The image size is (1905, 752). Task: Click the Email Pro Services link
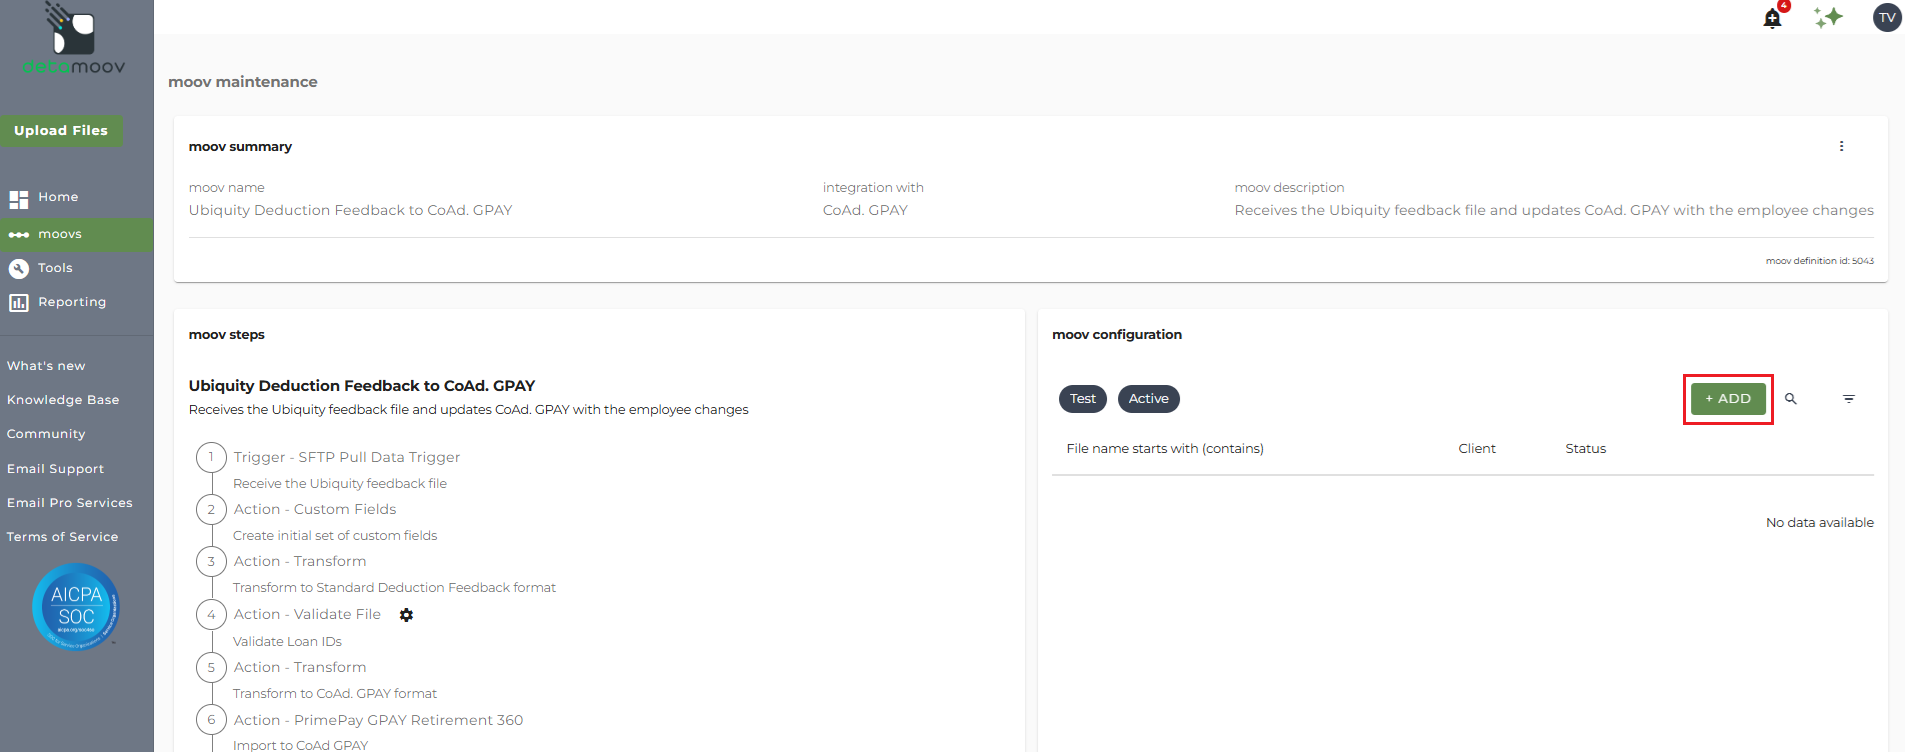pos(70,503)
